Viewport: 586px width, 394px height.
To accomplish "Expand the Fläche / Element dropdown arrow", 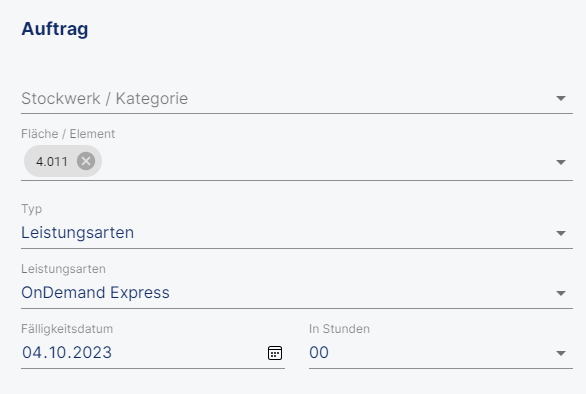I will 561,162.
